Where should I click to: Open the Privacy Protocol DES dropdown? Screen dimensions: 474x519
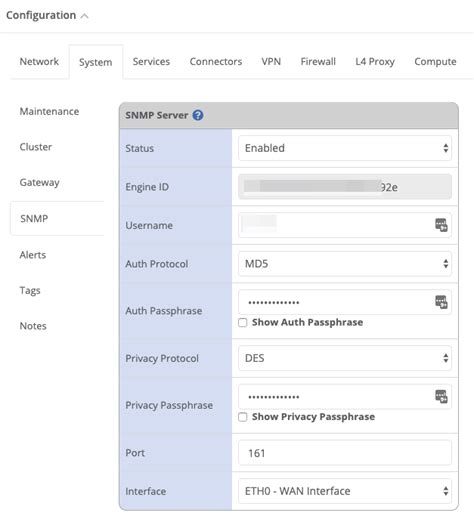tap(345, 358)
